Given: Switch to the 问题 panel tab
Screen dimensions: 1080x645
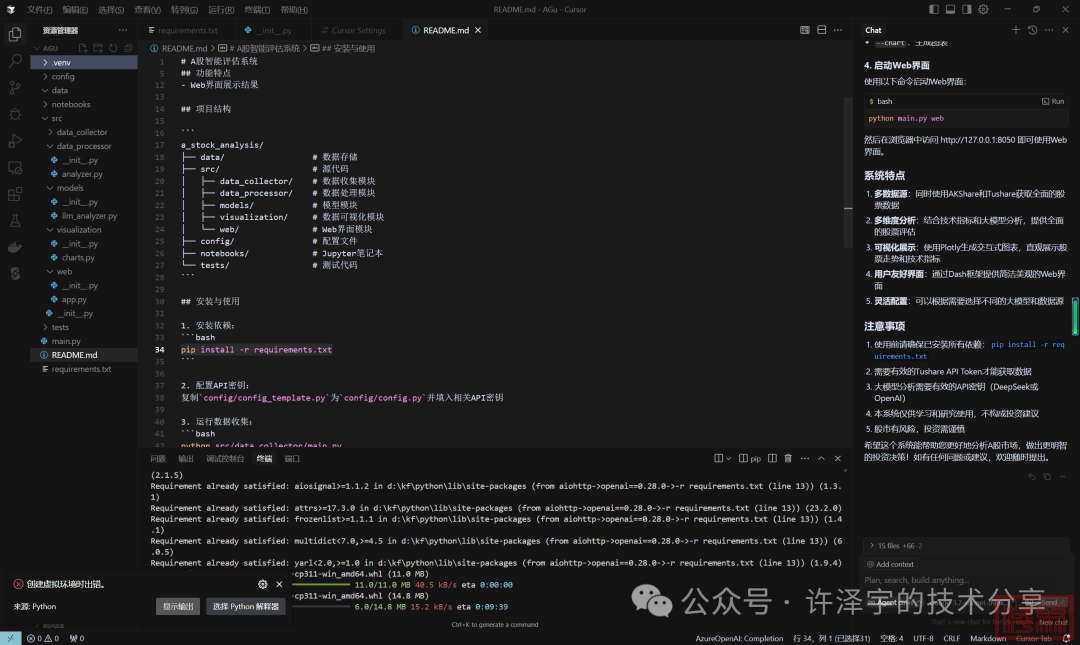Looking at the screenshot, I should click(x=158, y=459).
